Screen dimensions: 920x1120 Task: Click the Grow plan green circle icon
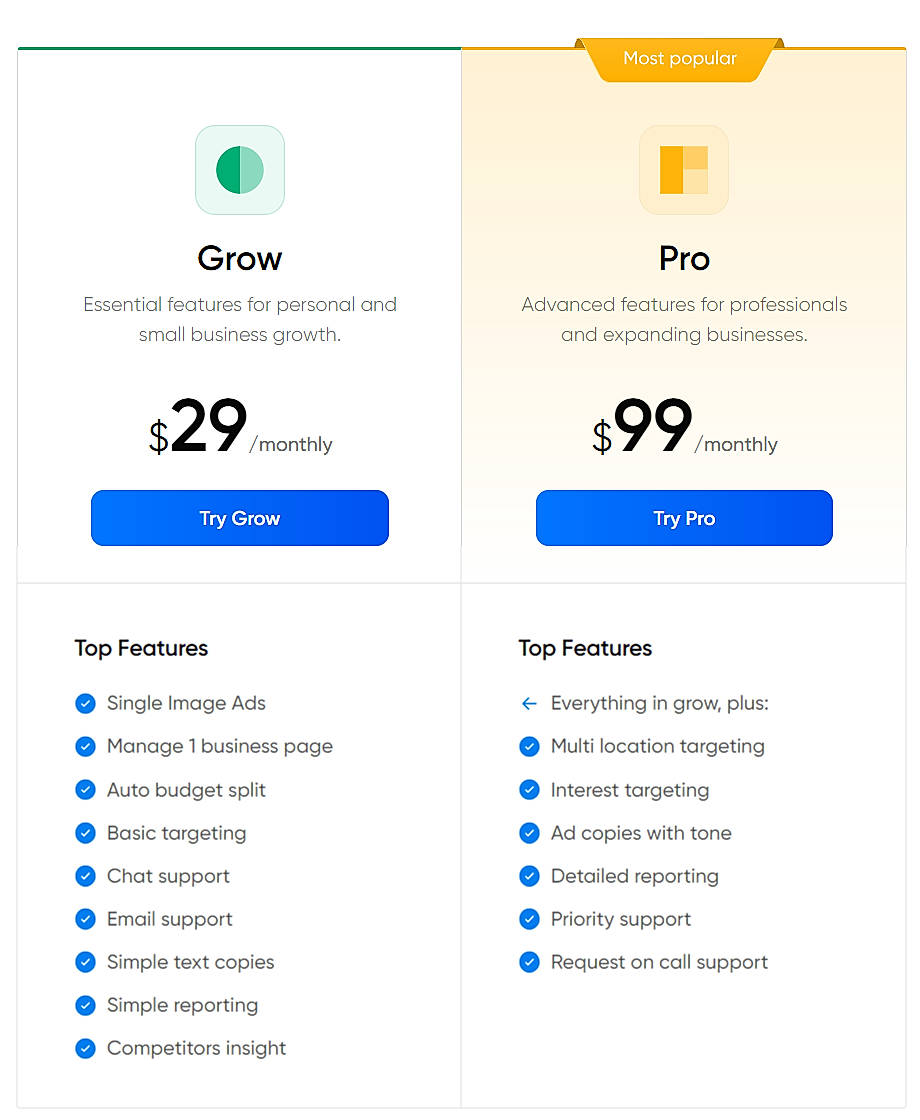tap(240, 170)
